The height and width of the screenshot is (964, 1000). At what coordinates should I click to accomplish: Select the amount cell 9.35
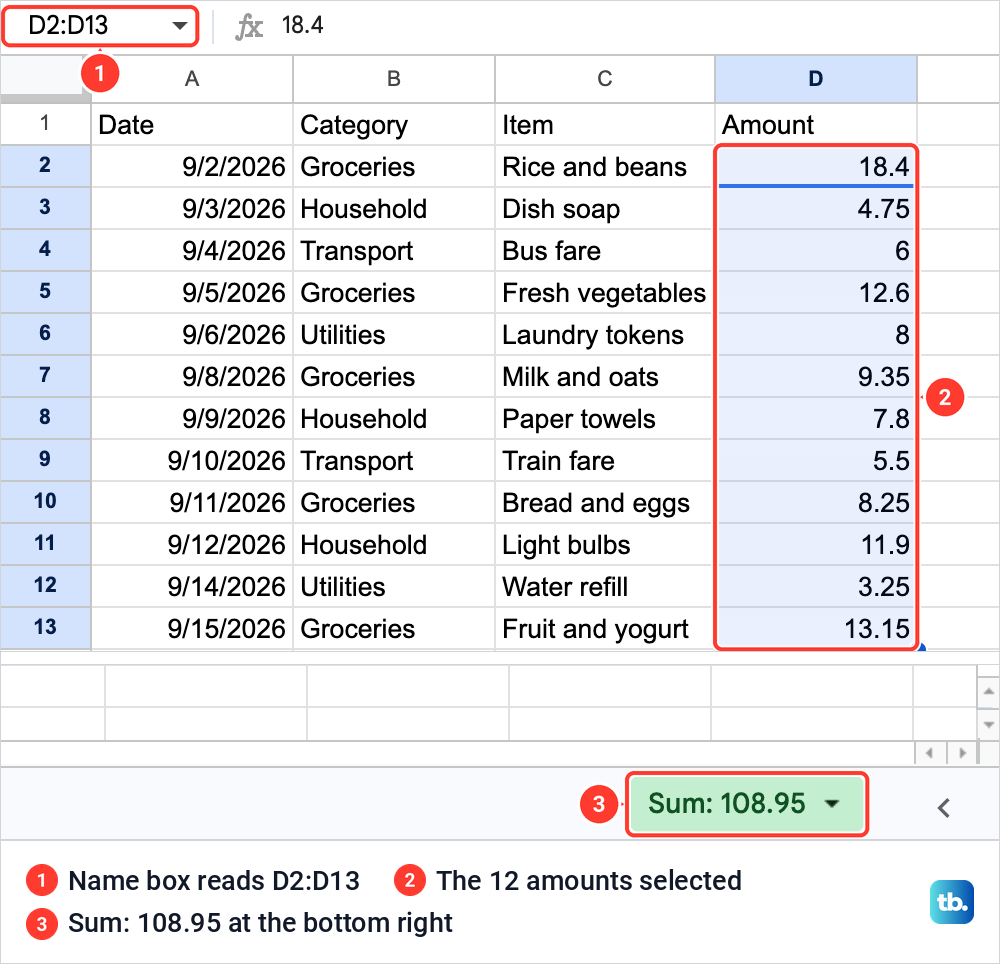816,376
